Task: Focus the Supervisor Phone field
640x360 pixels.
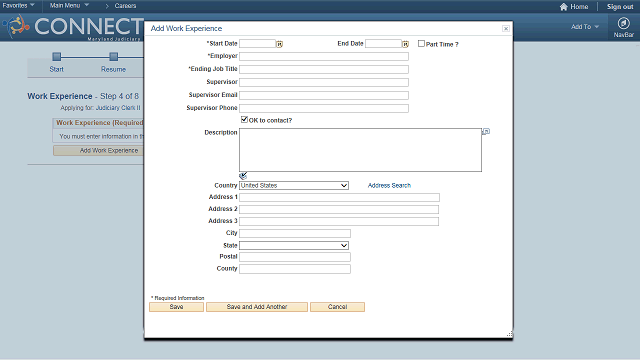Action: click(324, 109)
